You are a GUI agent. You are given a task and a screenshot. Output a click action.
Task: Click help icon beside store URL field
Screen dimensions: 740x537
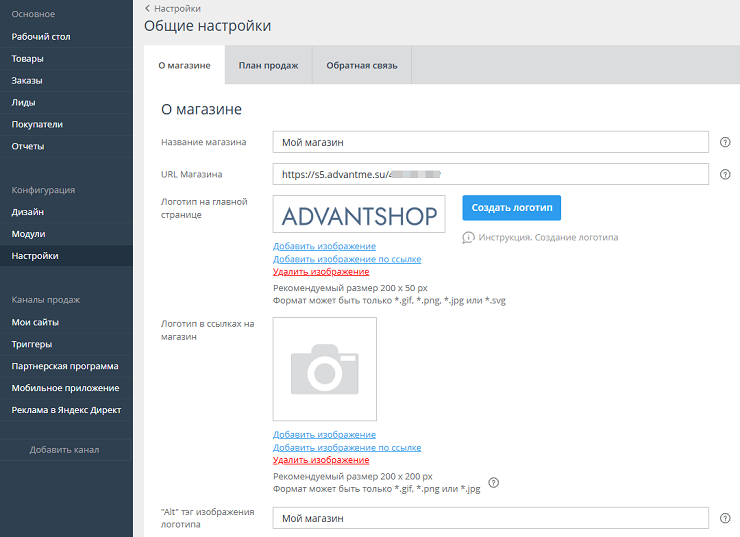(725, 174)
